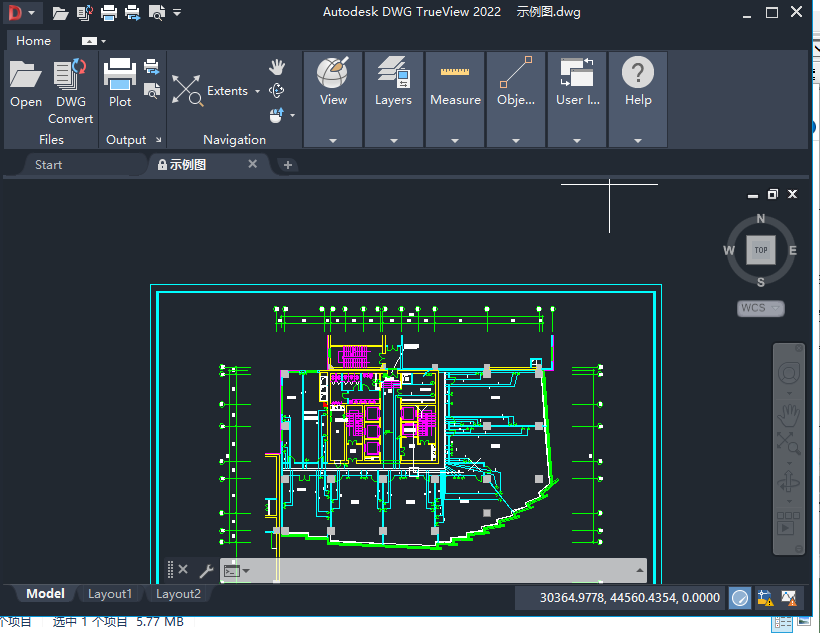Expand the Object Snap panel dropdown arrow

516,141
